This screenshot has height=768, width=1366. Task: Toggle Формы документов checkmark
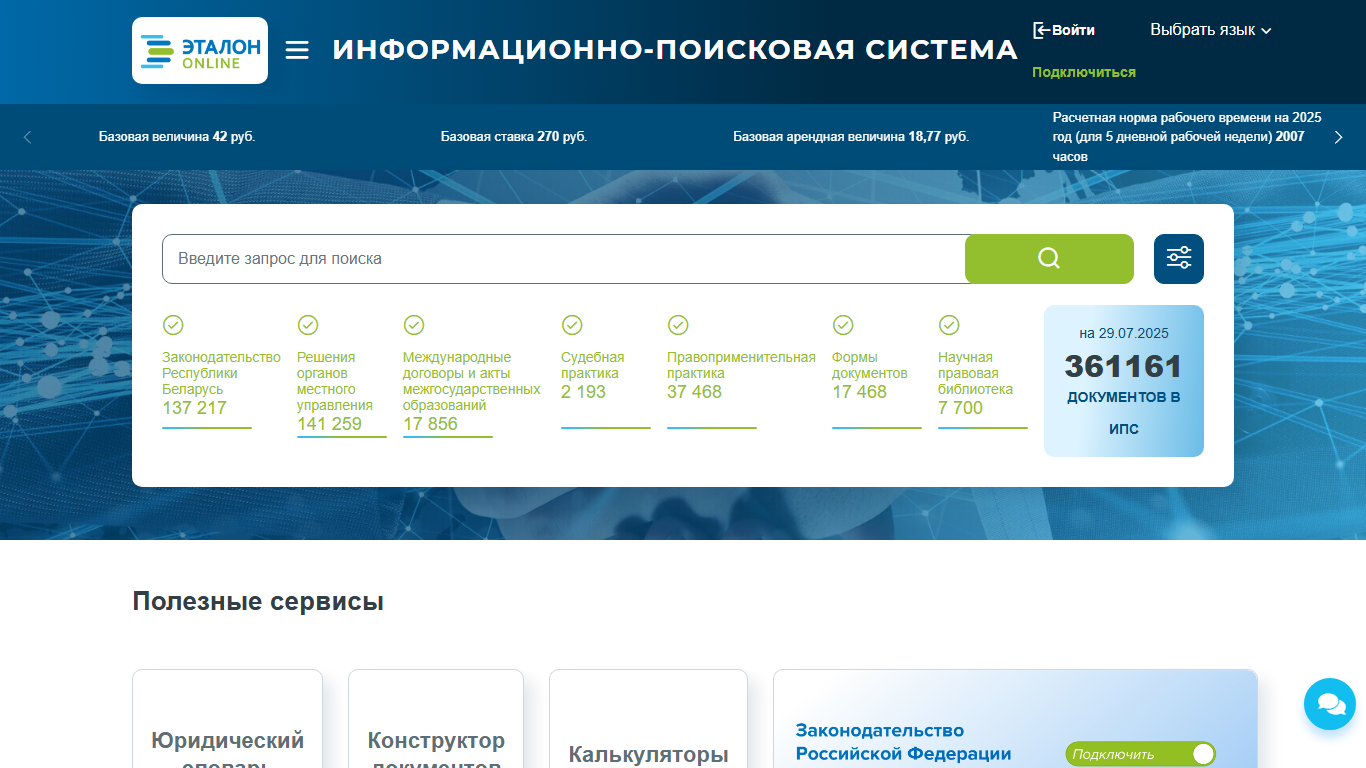(x=843, y=325)
